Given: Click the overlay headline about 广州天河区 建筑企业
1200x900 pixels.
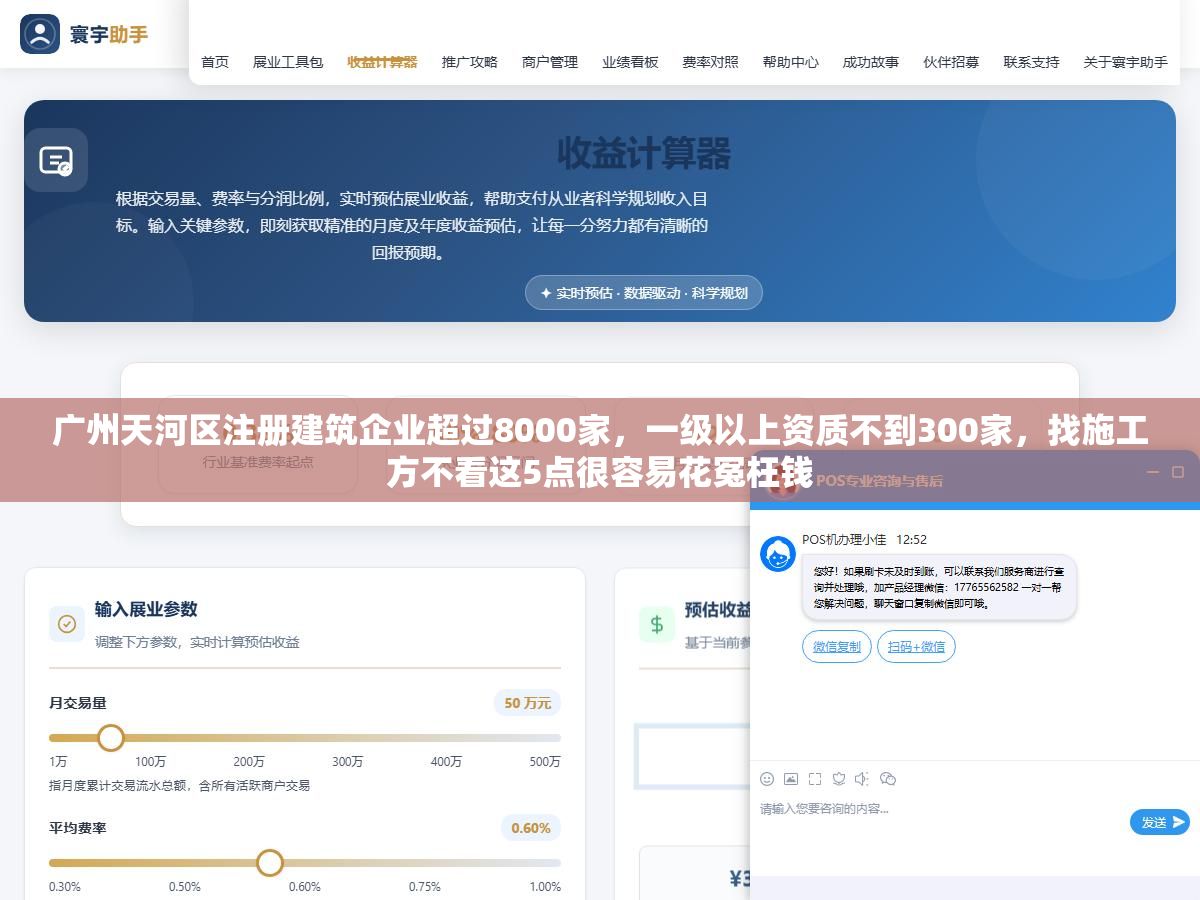Looking at the screenshot, I should tap(600, 451).
